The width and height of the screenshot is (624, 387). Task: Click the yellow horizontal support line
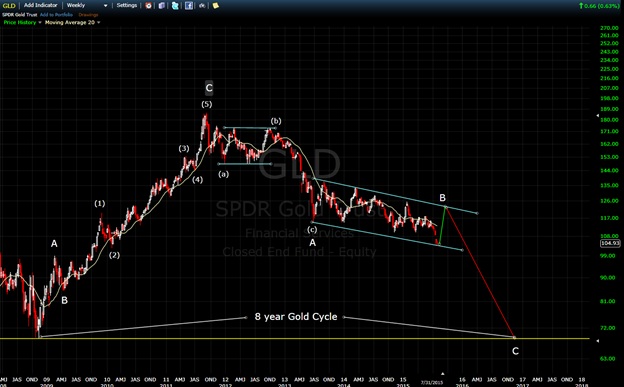294,339
